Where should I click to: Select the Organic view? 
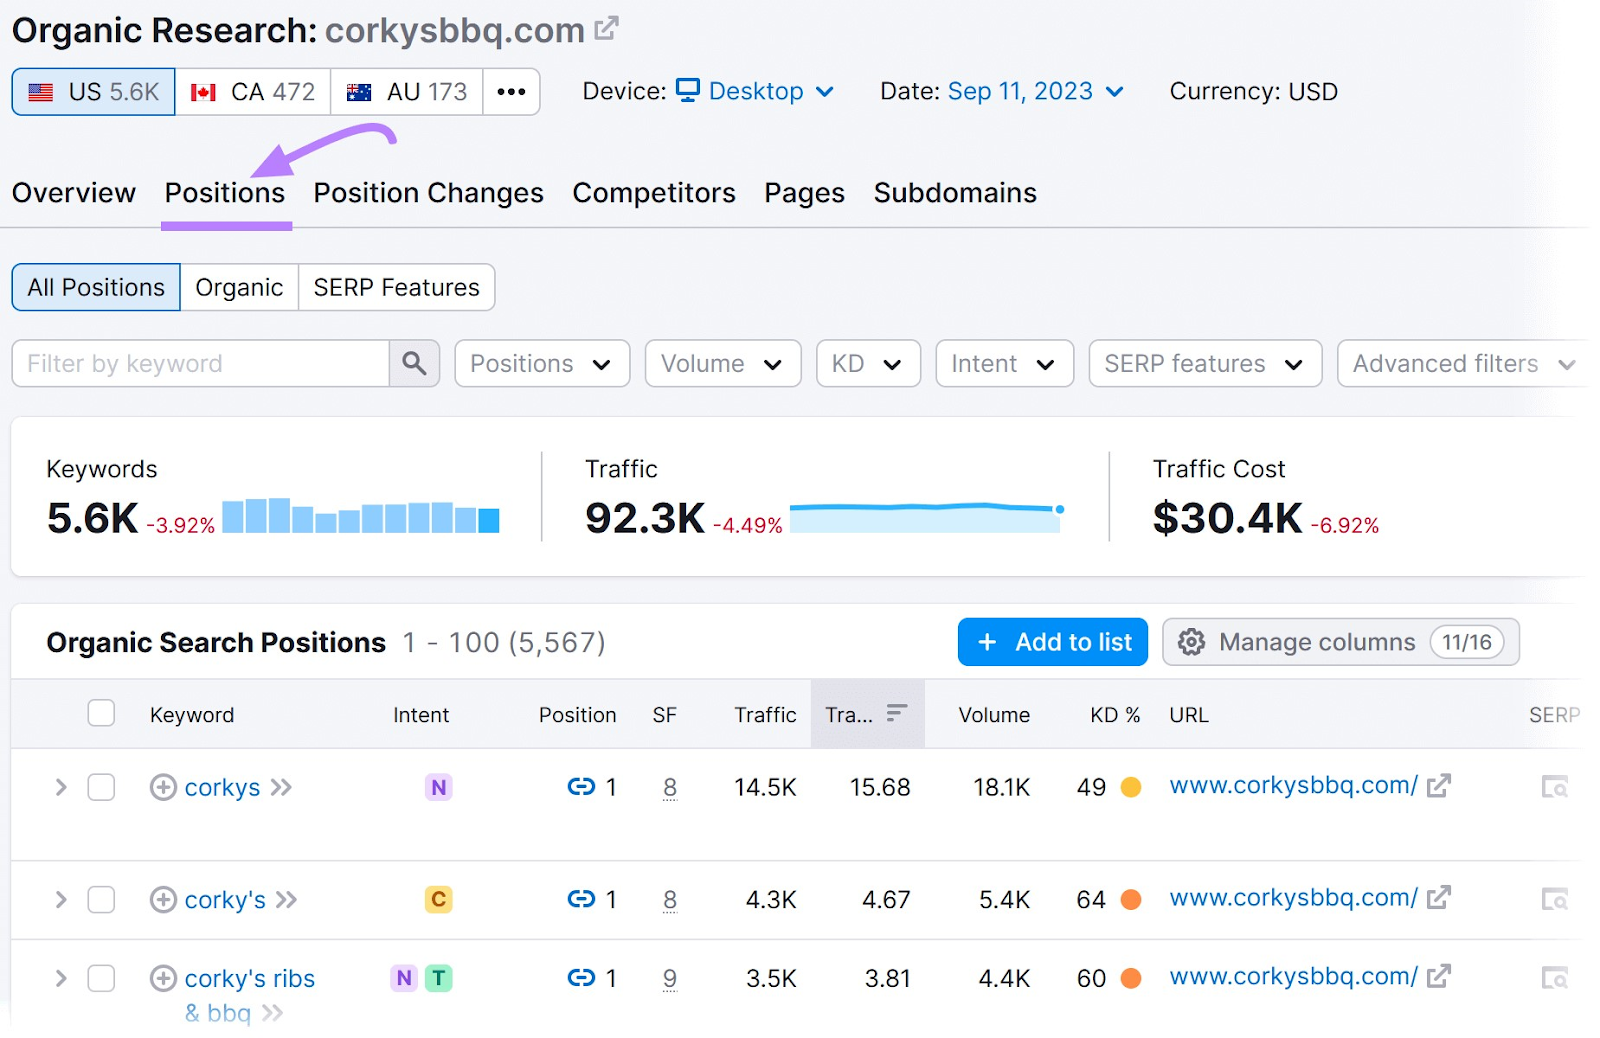[x=239, y=287]
